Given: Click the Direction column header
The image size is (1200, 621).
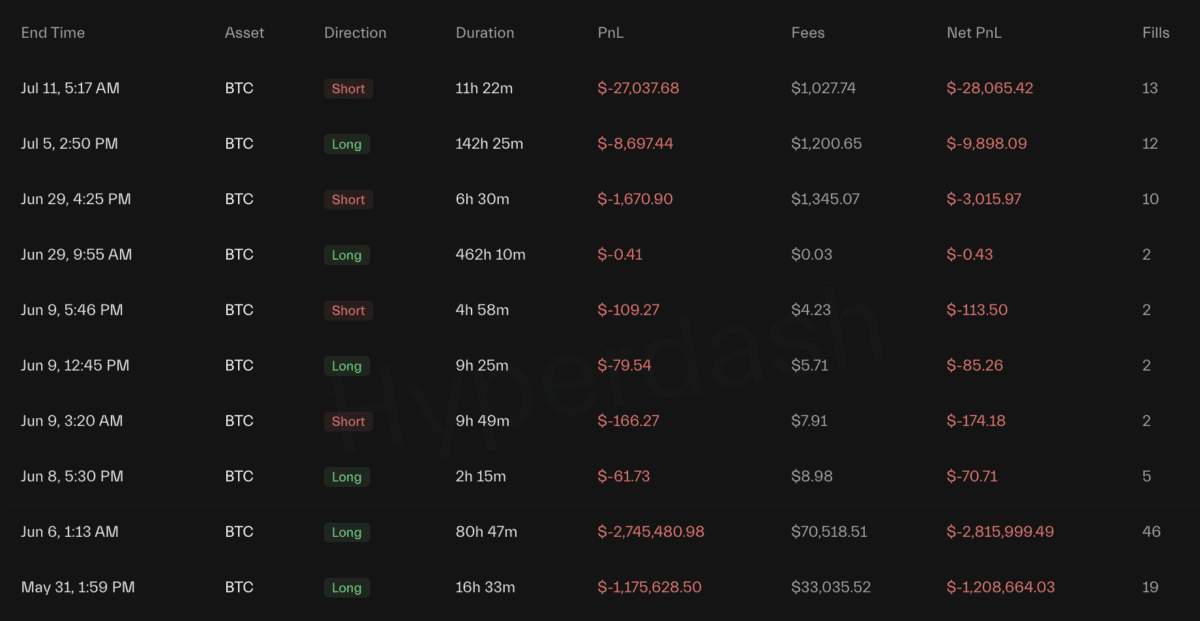Looking at the screenshot, I should [x=355, y=33].
